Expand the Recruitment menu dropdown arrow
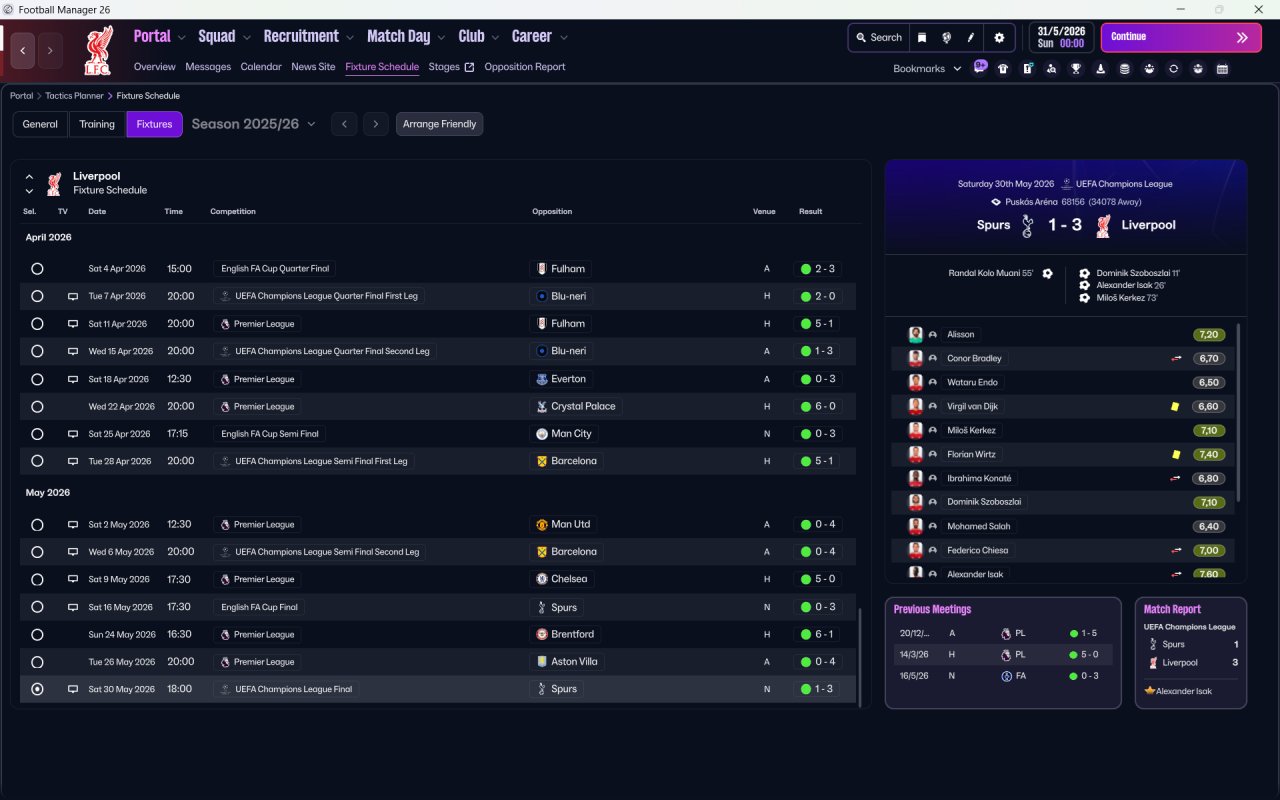Viewport: 1280px width, 800px height. tap(350, 38)
